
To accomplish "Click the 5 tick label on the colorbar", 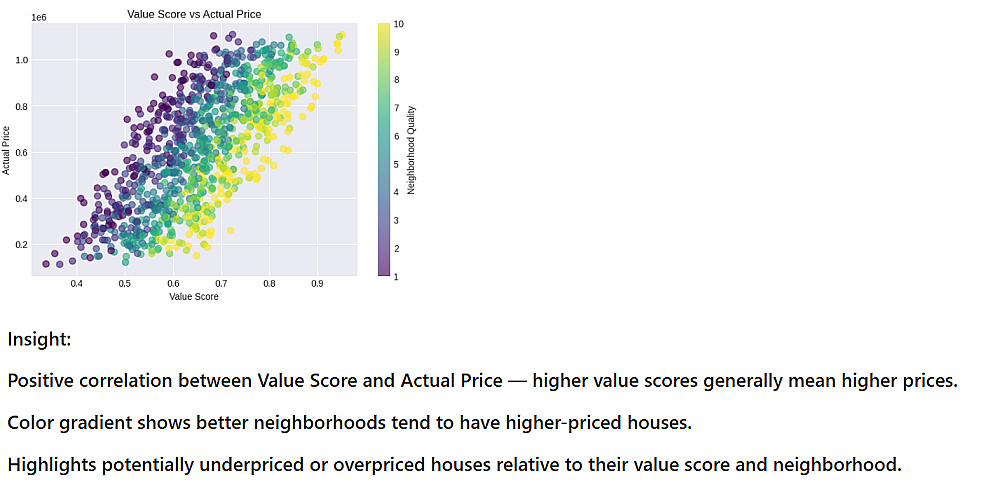I will pos(397,164).
